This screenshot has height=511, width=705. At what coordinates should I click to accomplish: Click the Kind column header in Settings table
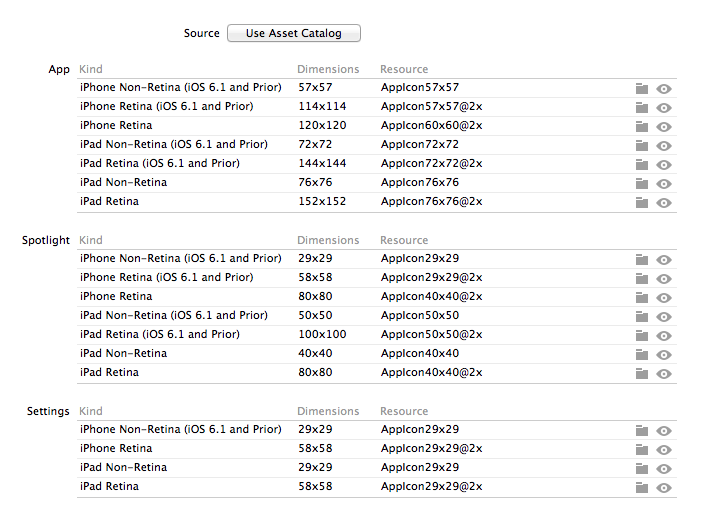[x=91, y=411]
